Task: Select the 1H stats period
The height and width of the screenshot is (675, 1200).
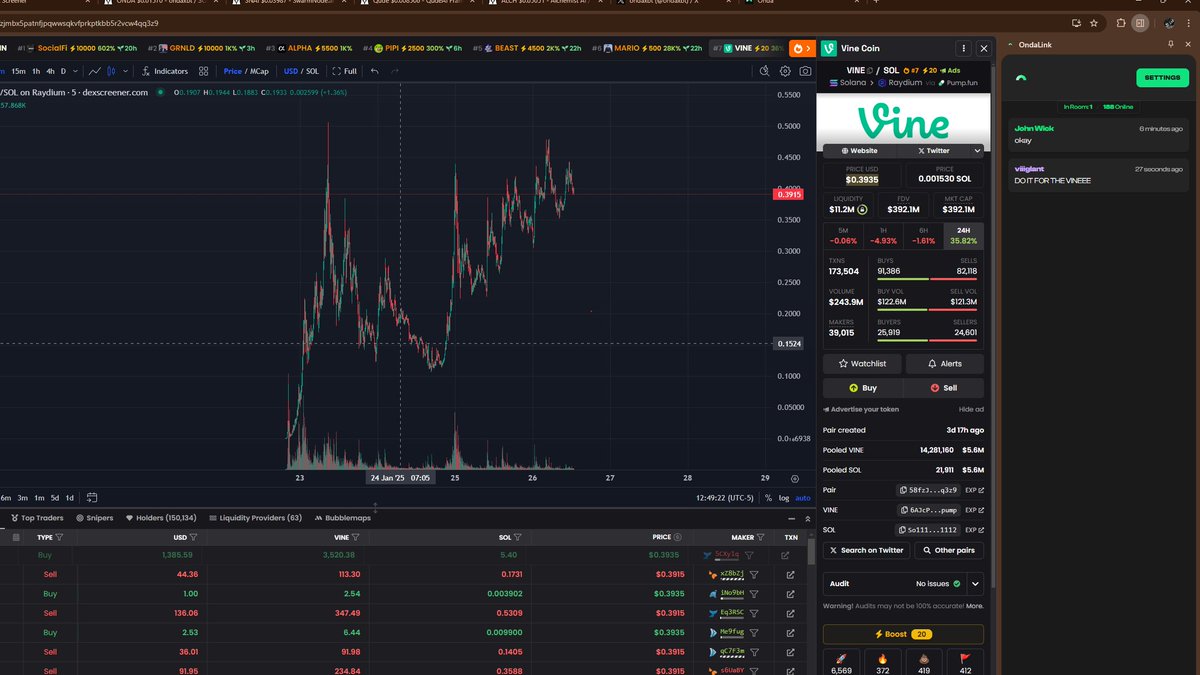Action: (x=883, y=236)
